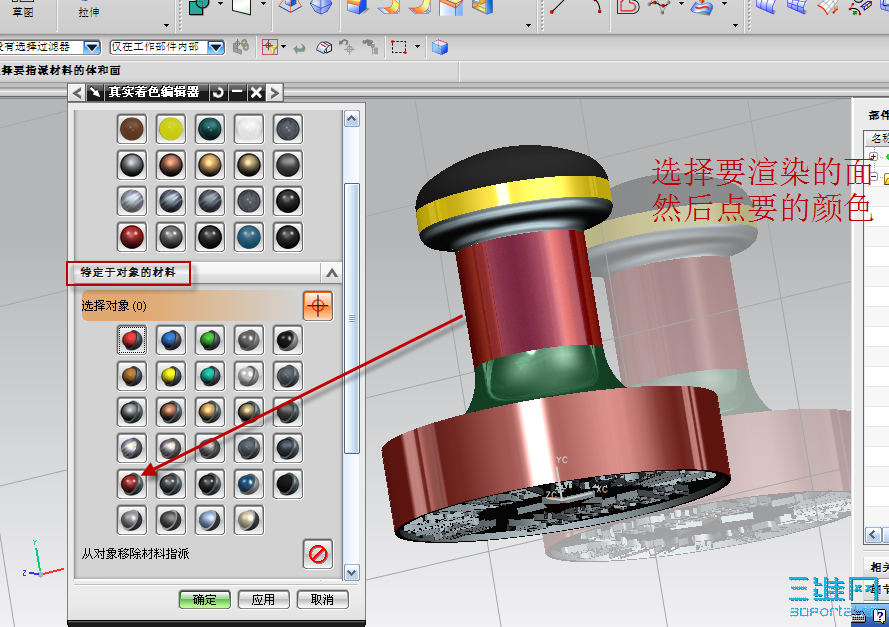Select the light blue material in the last swatch row
889x627 pixels.
coord(210,520)
